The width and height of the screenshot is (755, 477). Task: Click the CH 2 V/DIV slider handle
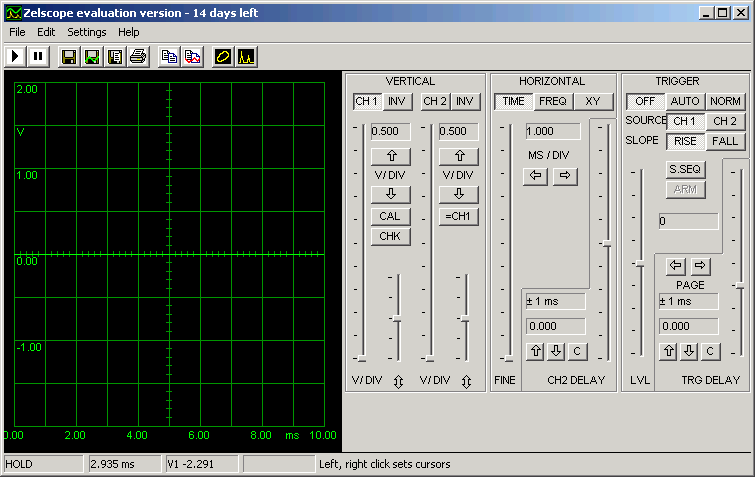click(x=430, y=359)
